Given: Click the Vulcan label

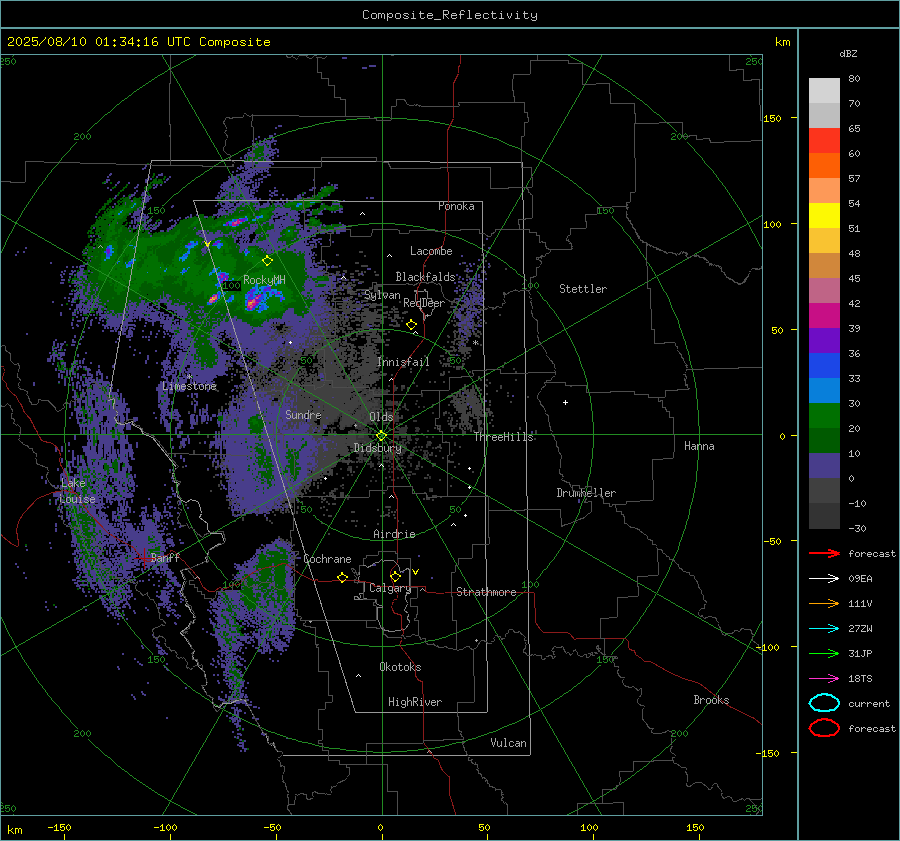Looking at the screenshot, I should tap(509, 743).
